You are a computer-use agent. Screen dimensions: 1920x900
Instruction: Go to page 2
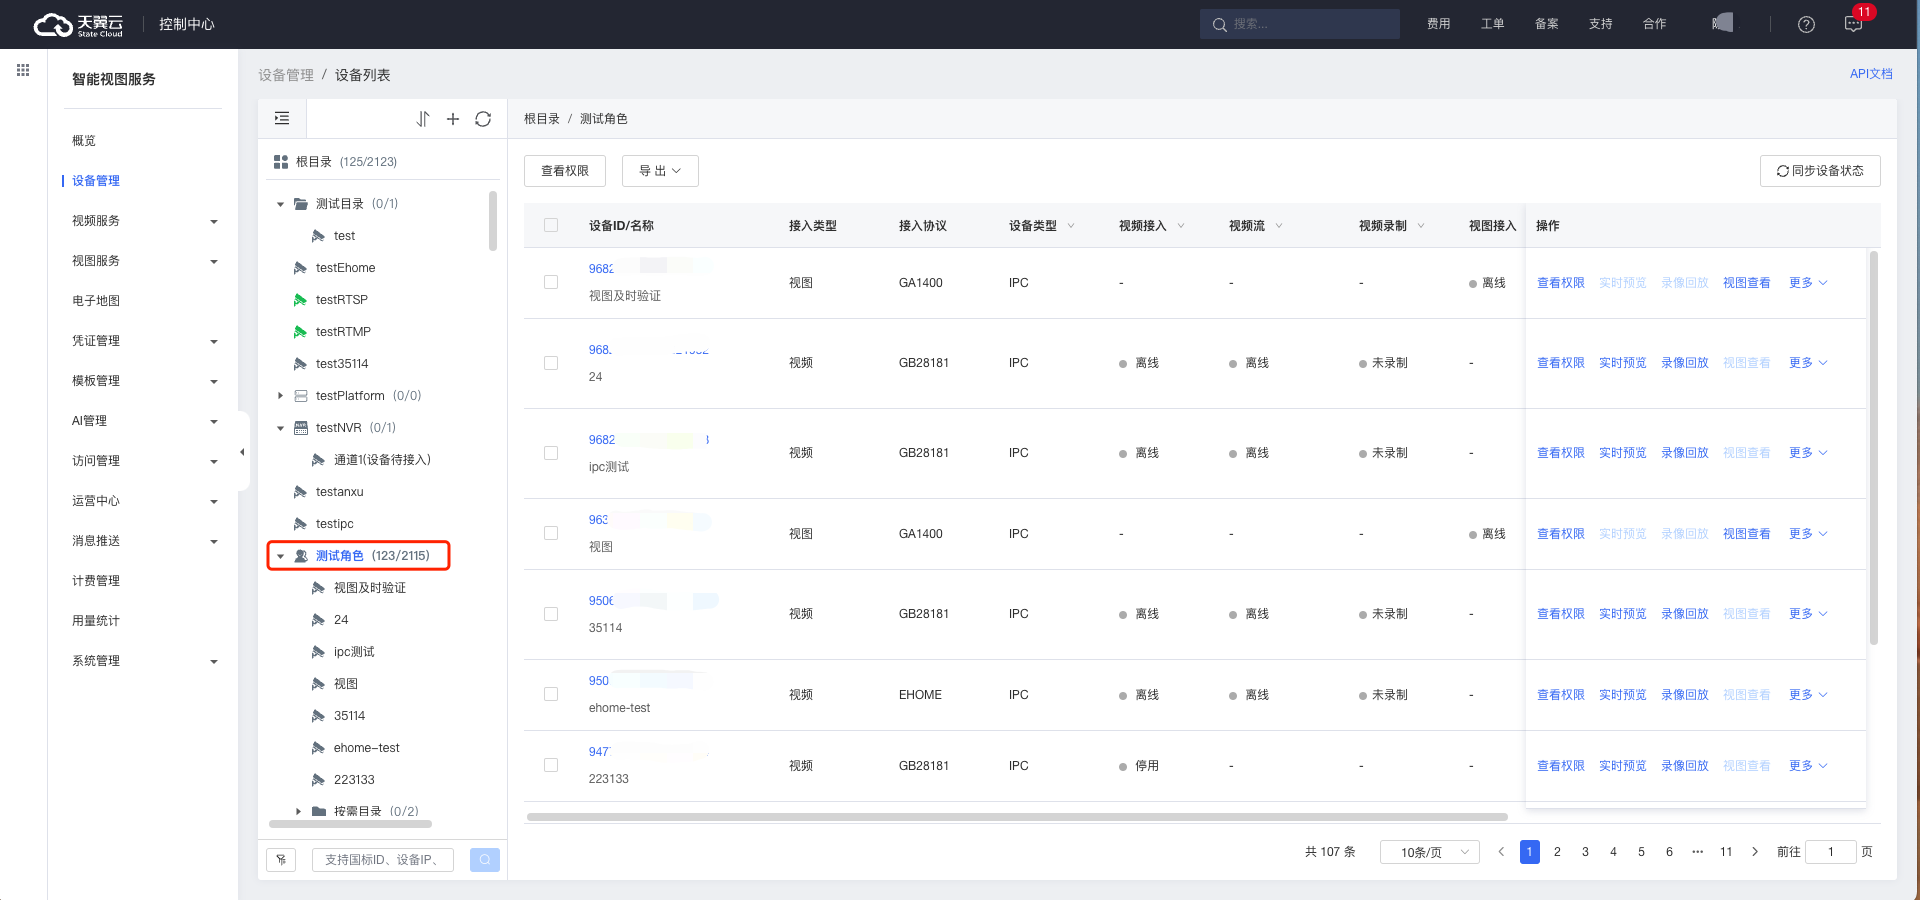(1557, 852)
